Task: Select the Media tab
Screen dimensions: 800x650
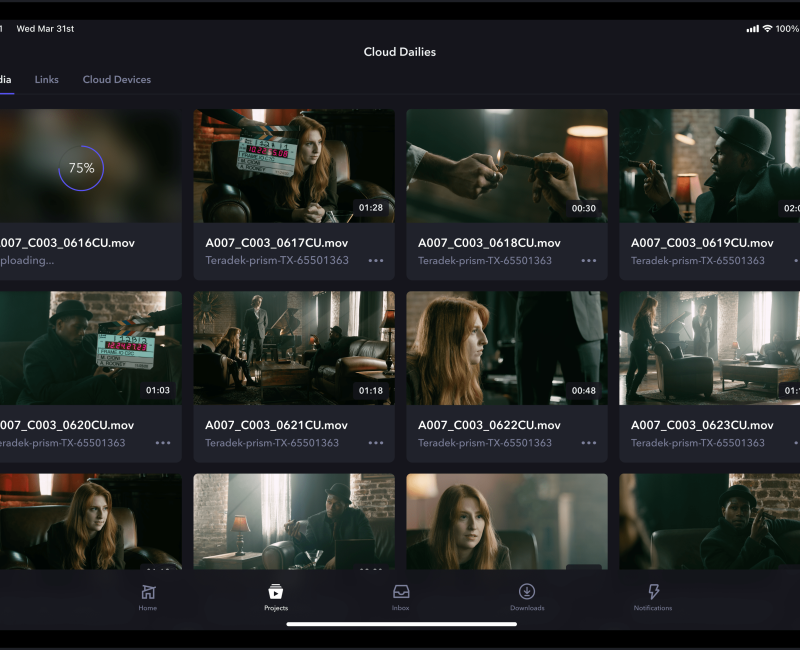Action: pyautogui.click(x=8, y=79)
